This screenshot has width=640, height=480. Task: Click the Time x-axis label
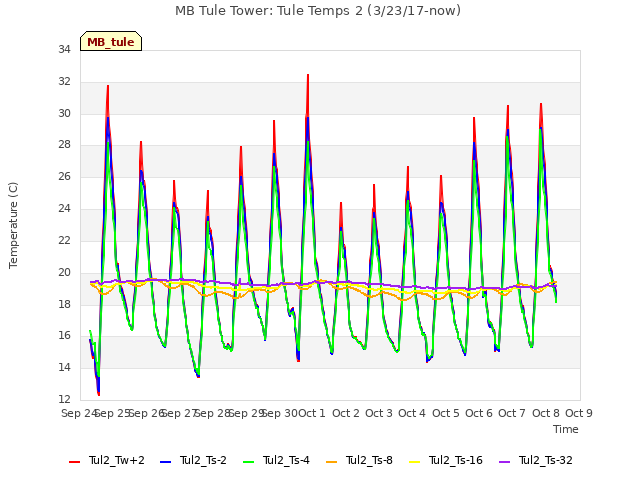pos(566,429)
